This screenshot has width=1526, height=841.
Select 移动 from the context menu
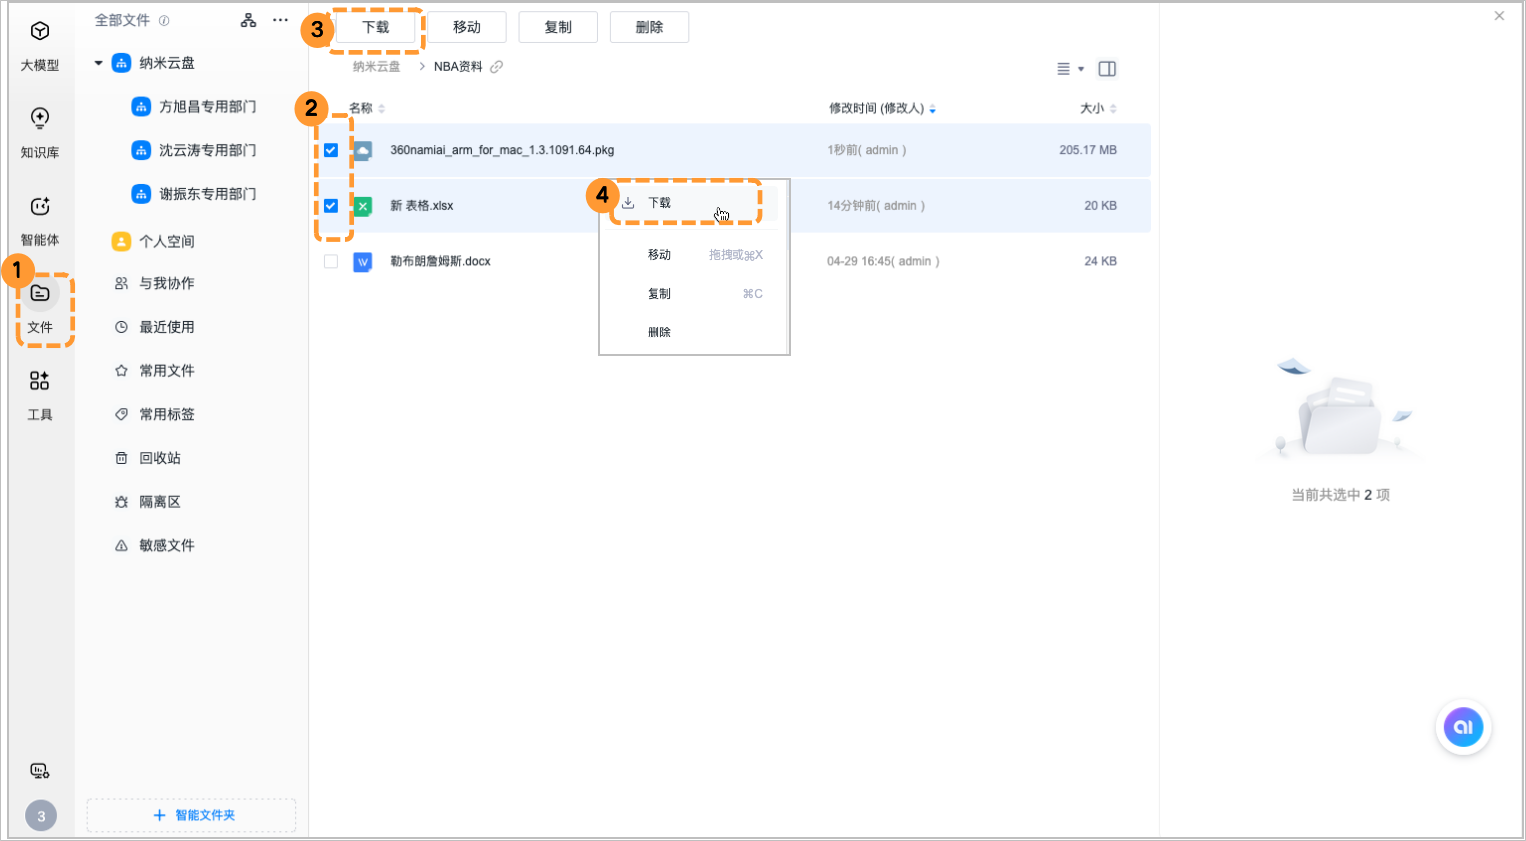(x=660, y=254)
